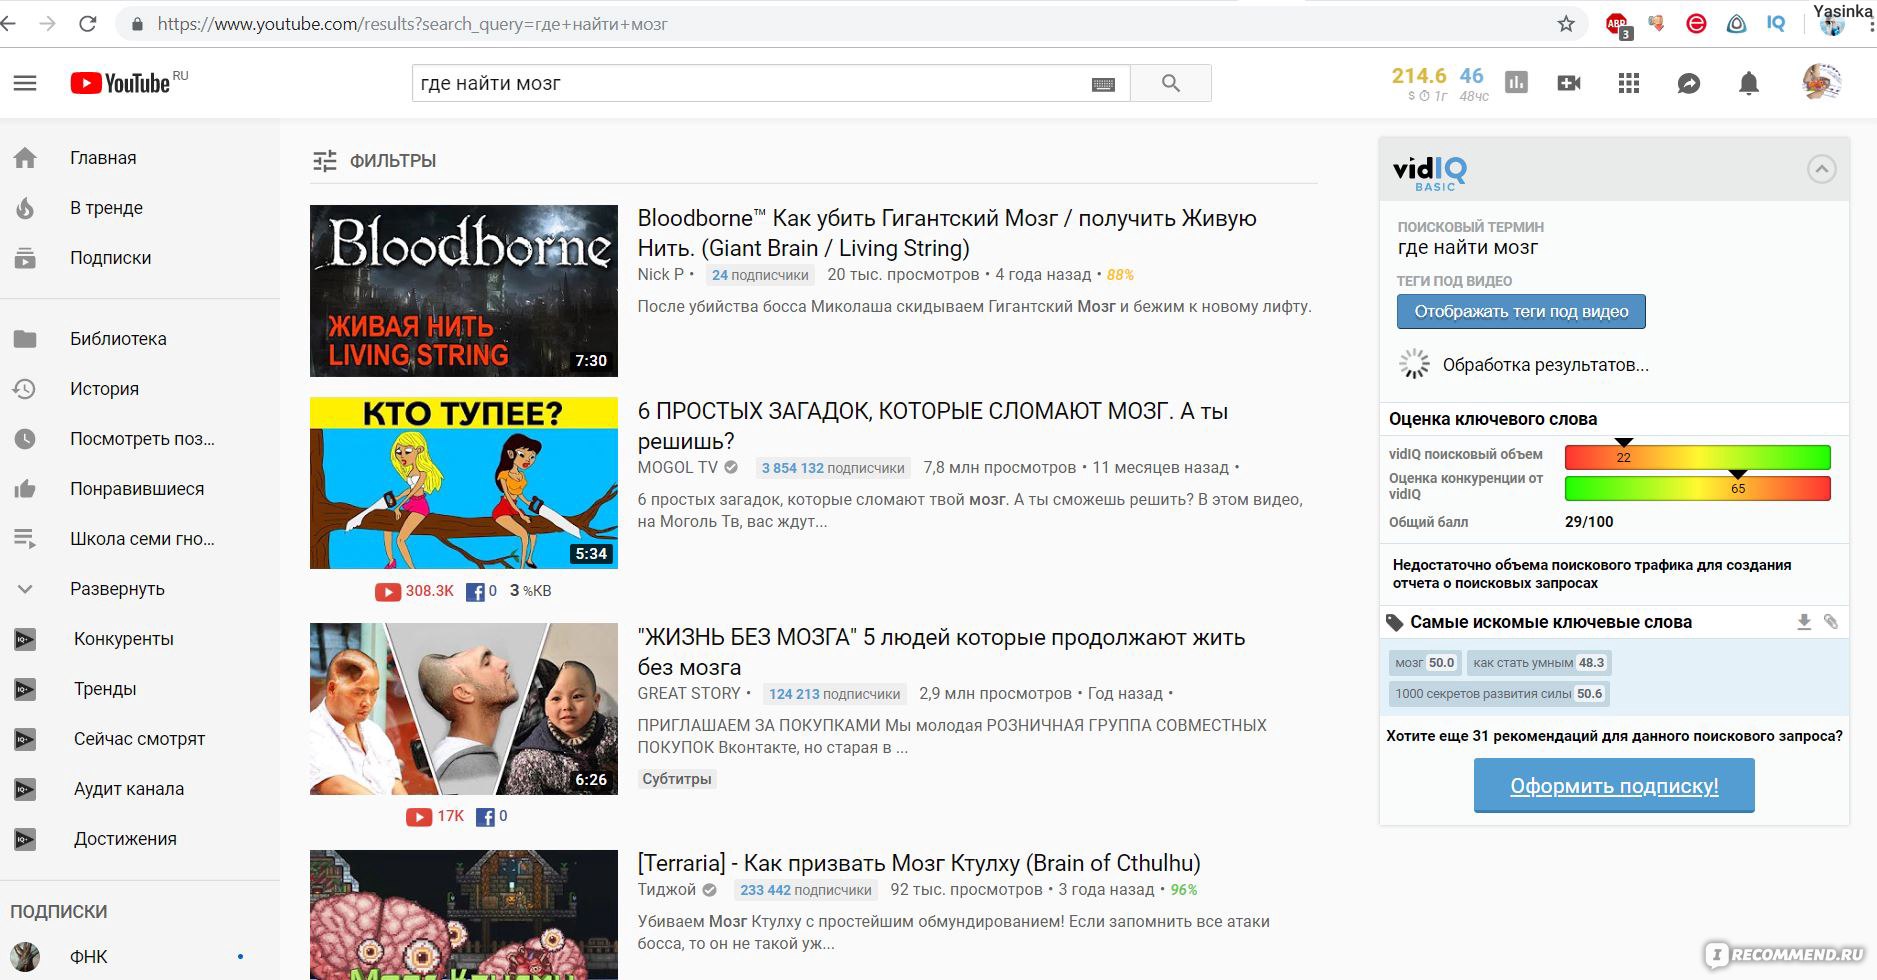Open Terraria Мозг Ктулху video title
Viewport: 1877px width, 980px height.
pos(919,863)
